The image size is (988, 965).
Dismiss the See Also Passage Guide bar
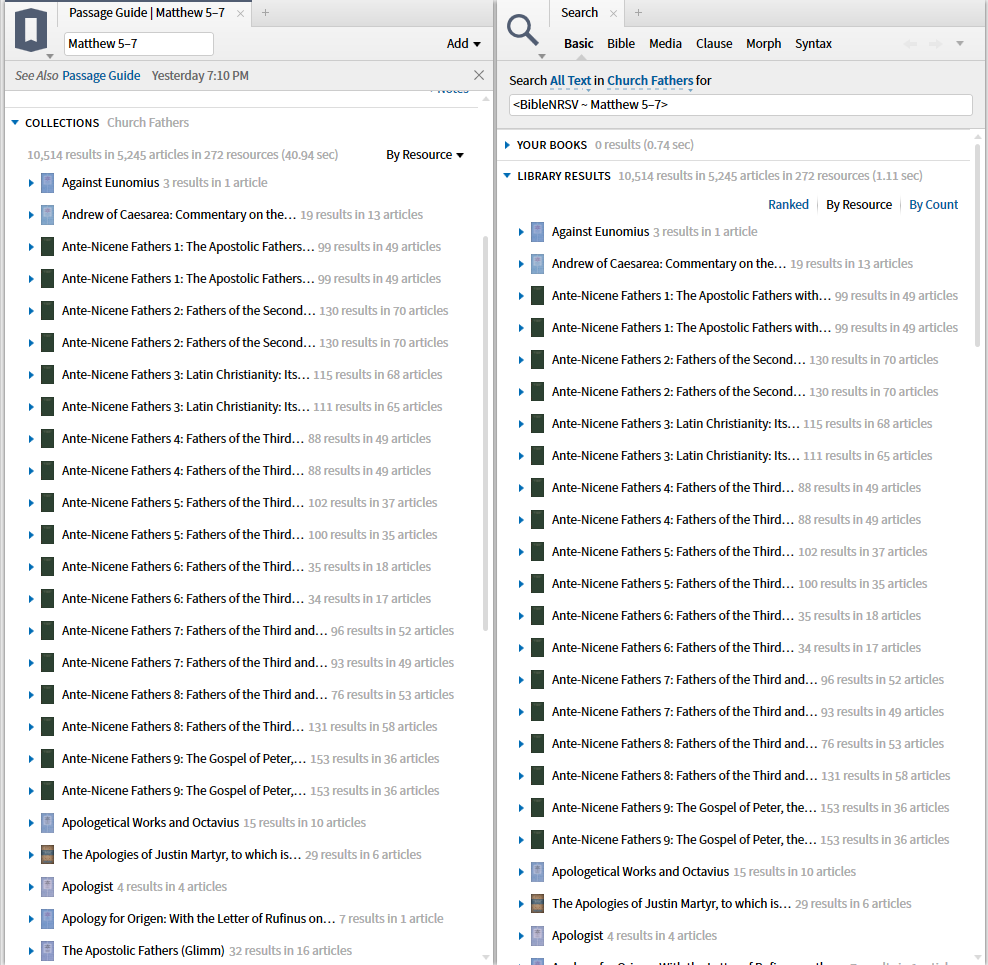(x=479, y=75)
